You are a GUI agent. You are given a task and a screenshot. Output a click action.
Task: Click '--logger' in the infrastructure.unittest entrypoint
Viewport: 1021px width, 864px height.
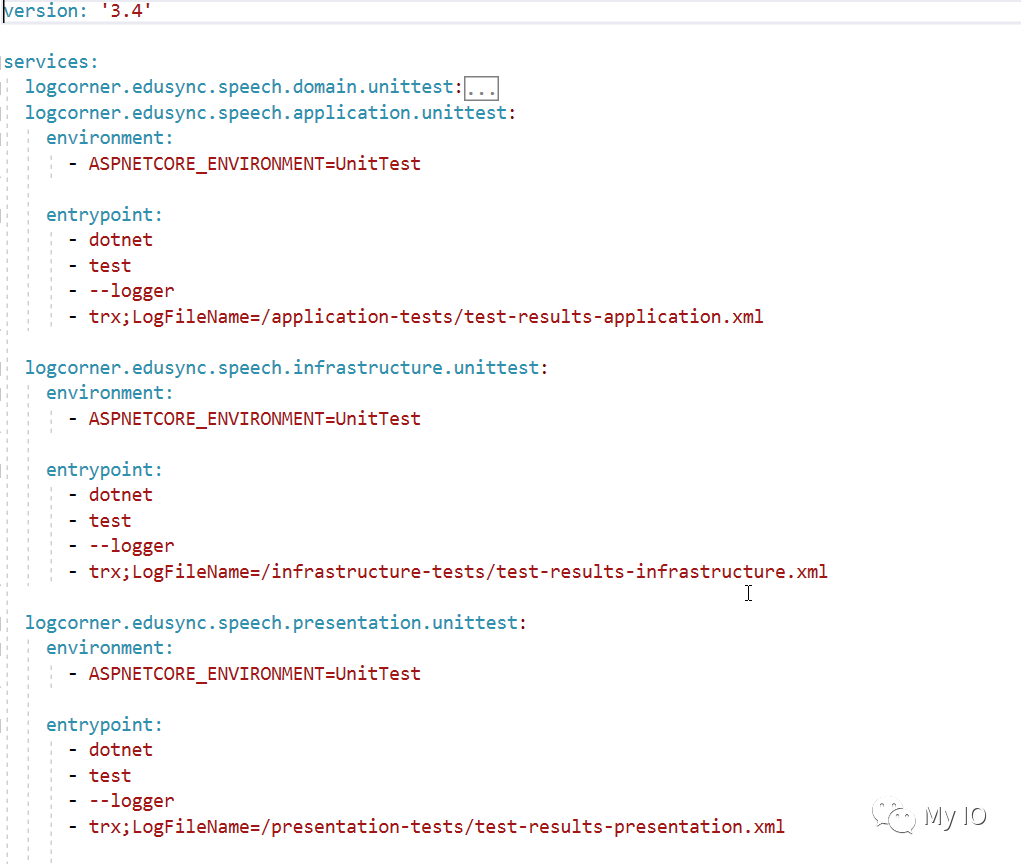(x=132, y=546)
